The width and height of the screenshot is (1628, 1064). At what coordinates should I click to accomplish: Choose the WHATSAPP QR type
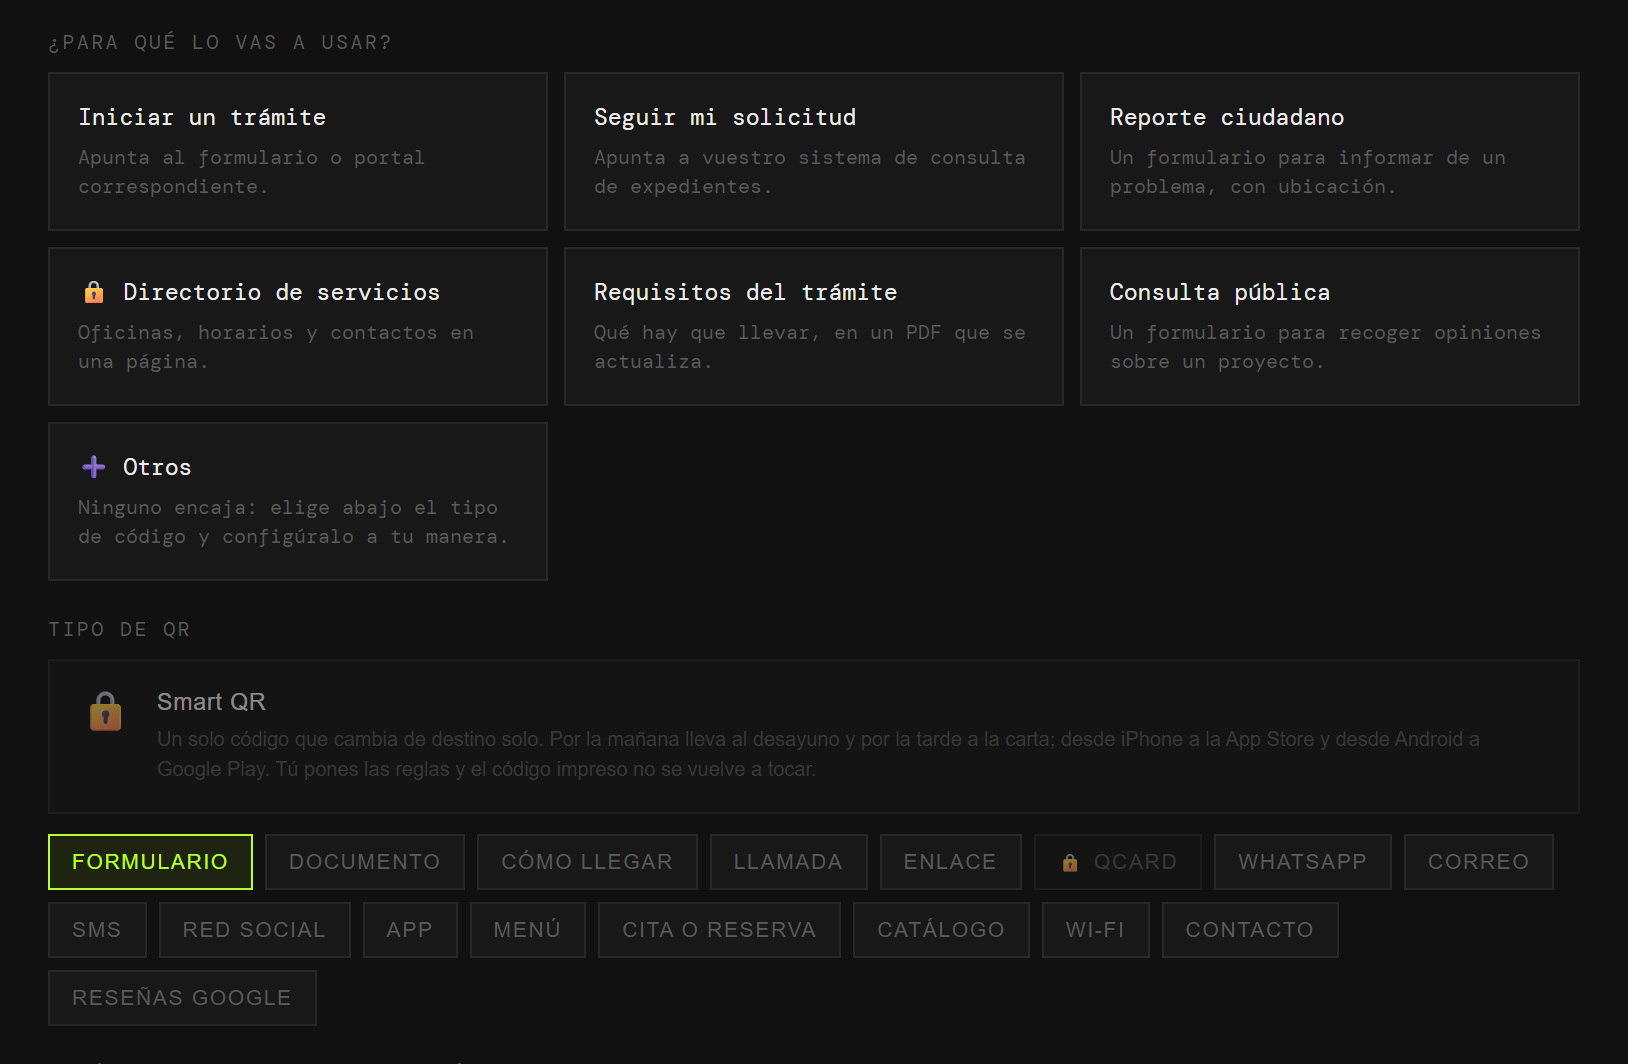pos(1302,862)
